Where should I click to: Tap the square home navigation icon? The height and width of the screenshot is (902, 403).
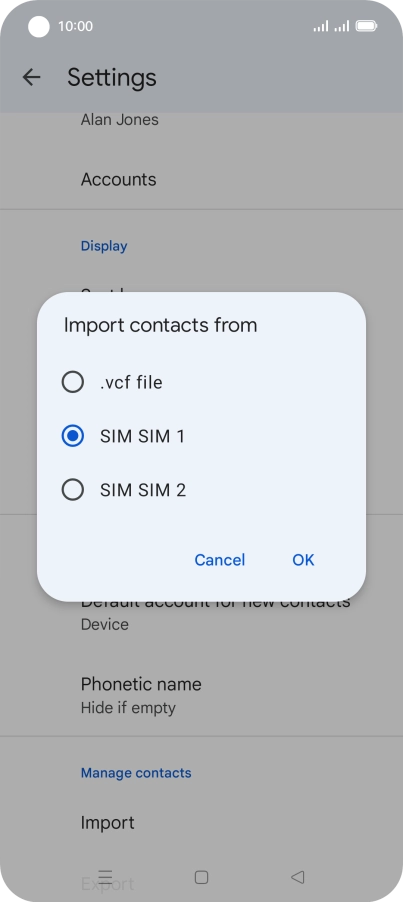(201, 877)
